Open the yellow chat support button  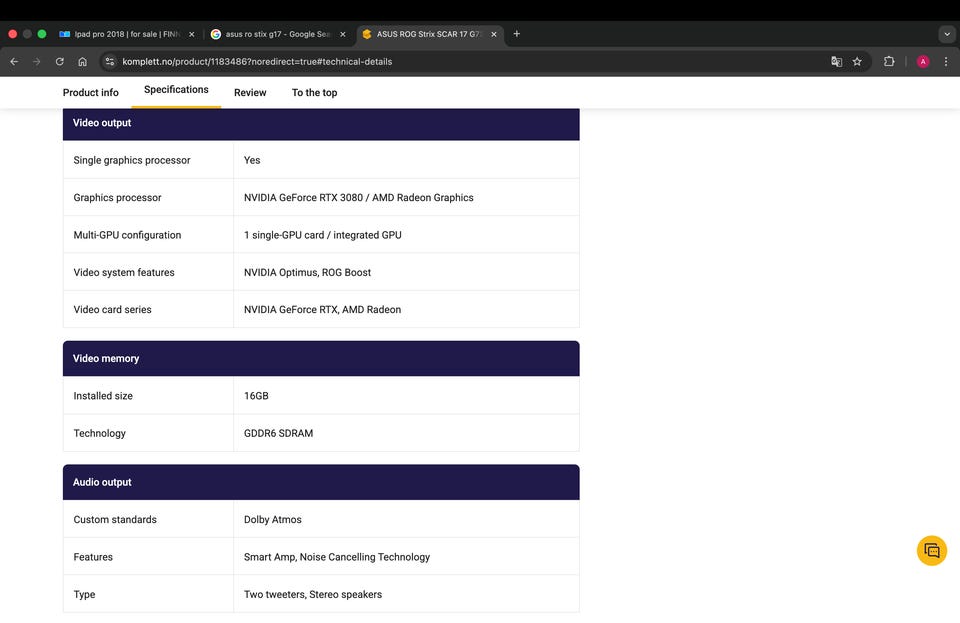[x=932, y=550]
